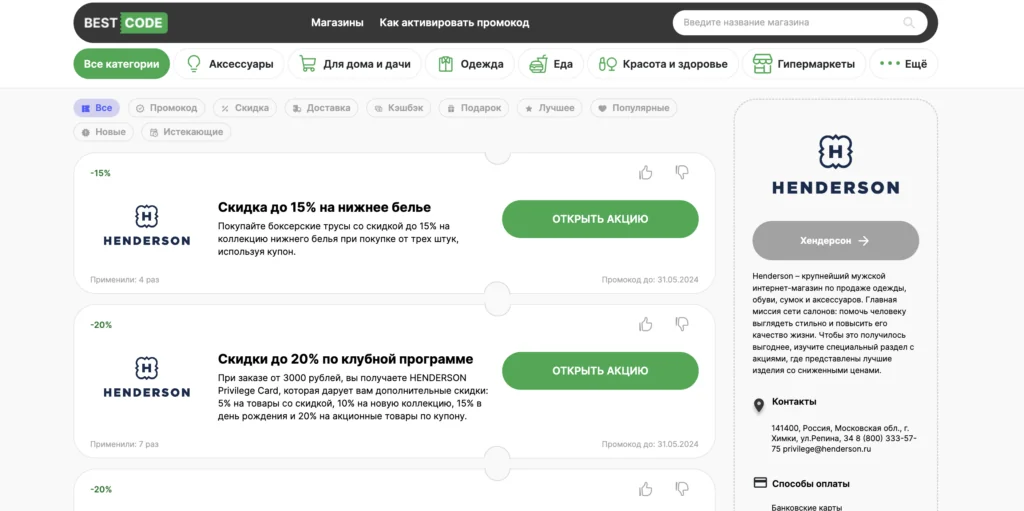Open the Магазины menu item
This screenshot has width=1024, height=511.
(x=337, y=23)
